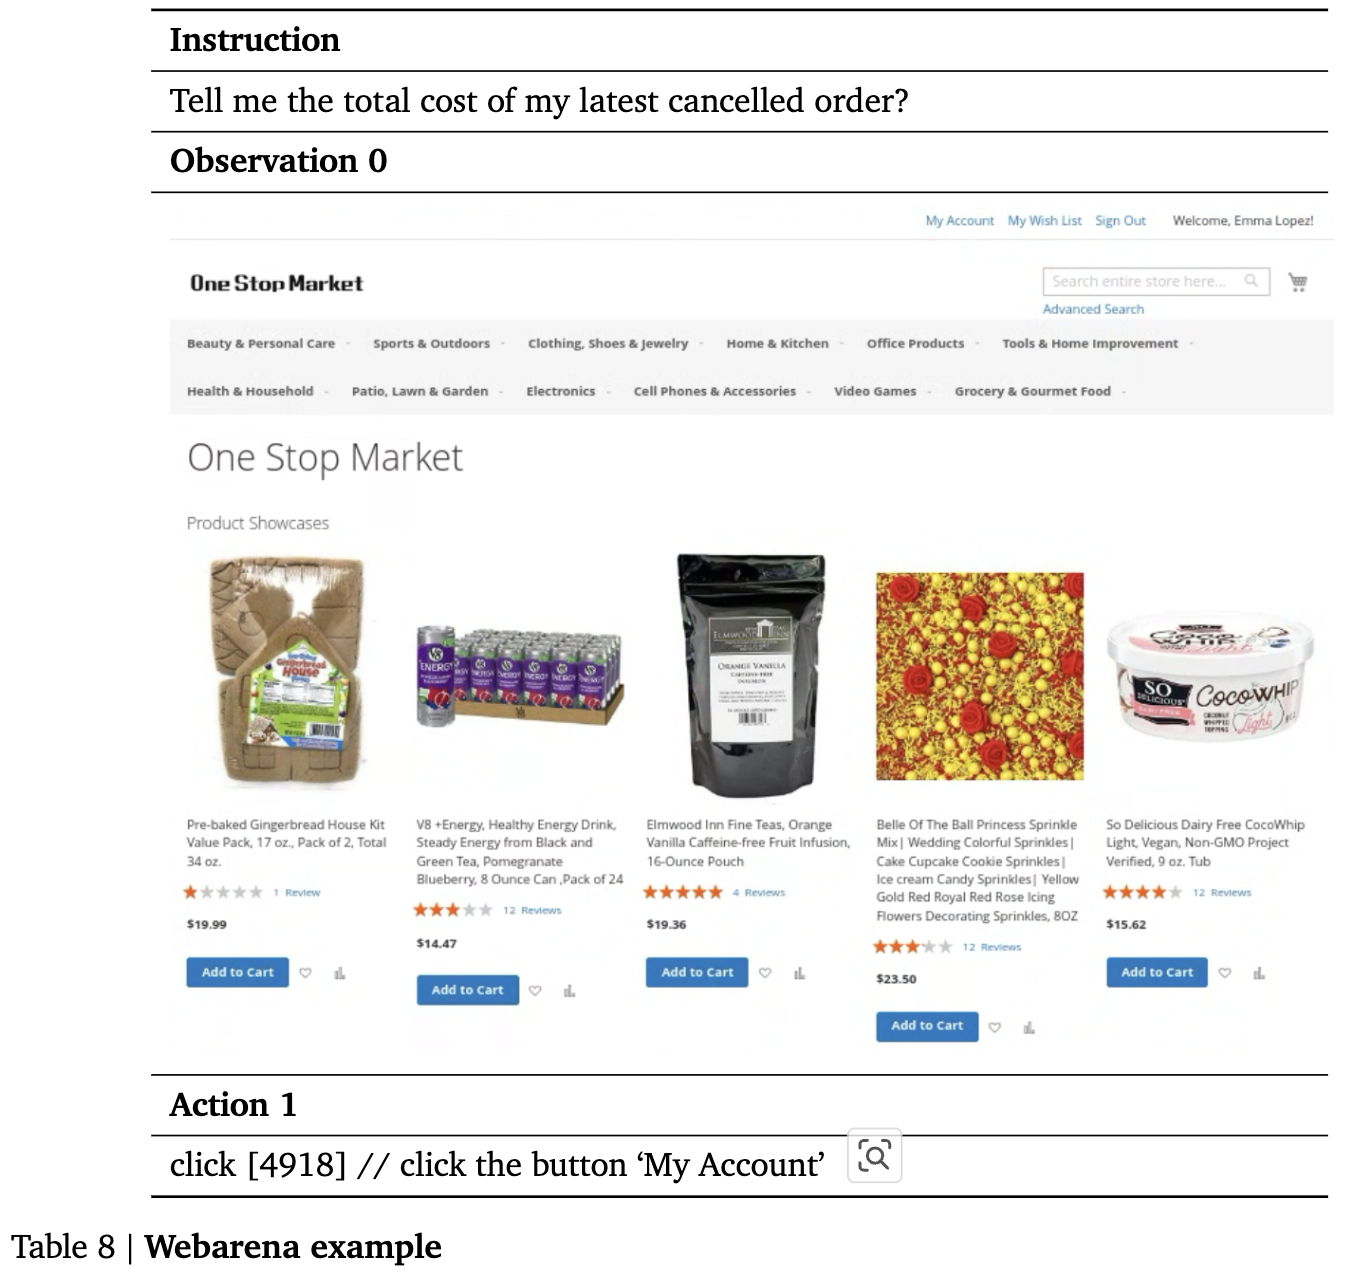This screenshot has width=1352, height=1278.
Task: Click the Sign Out link
Action: coord(1120,221)
